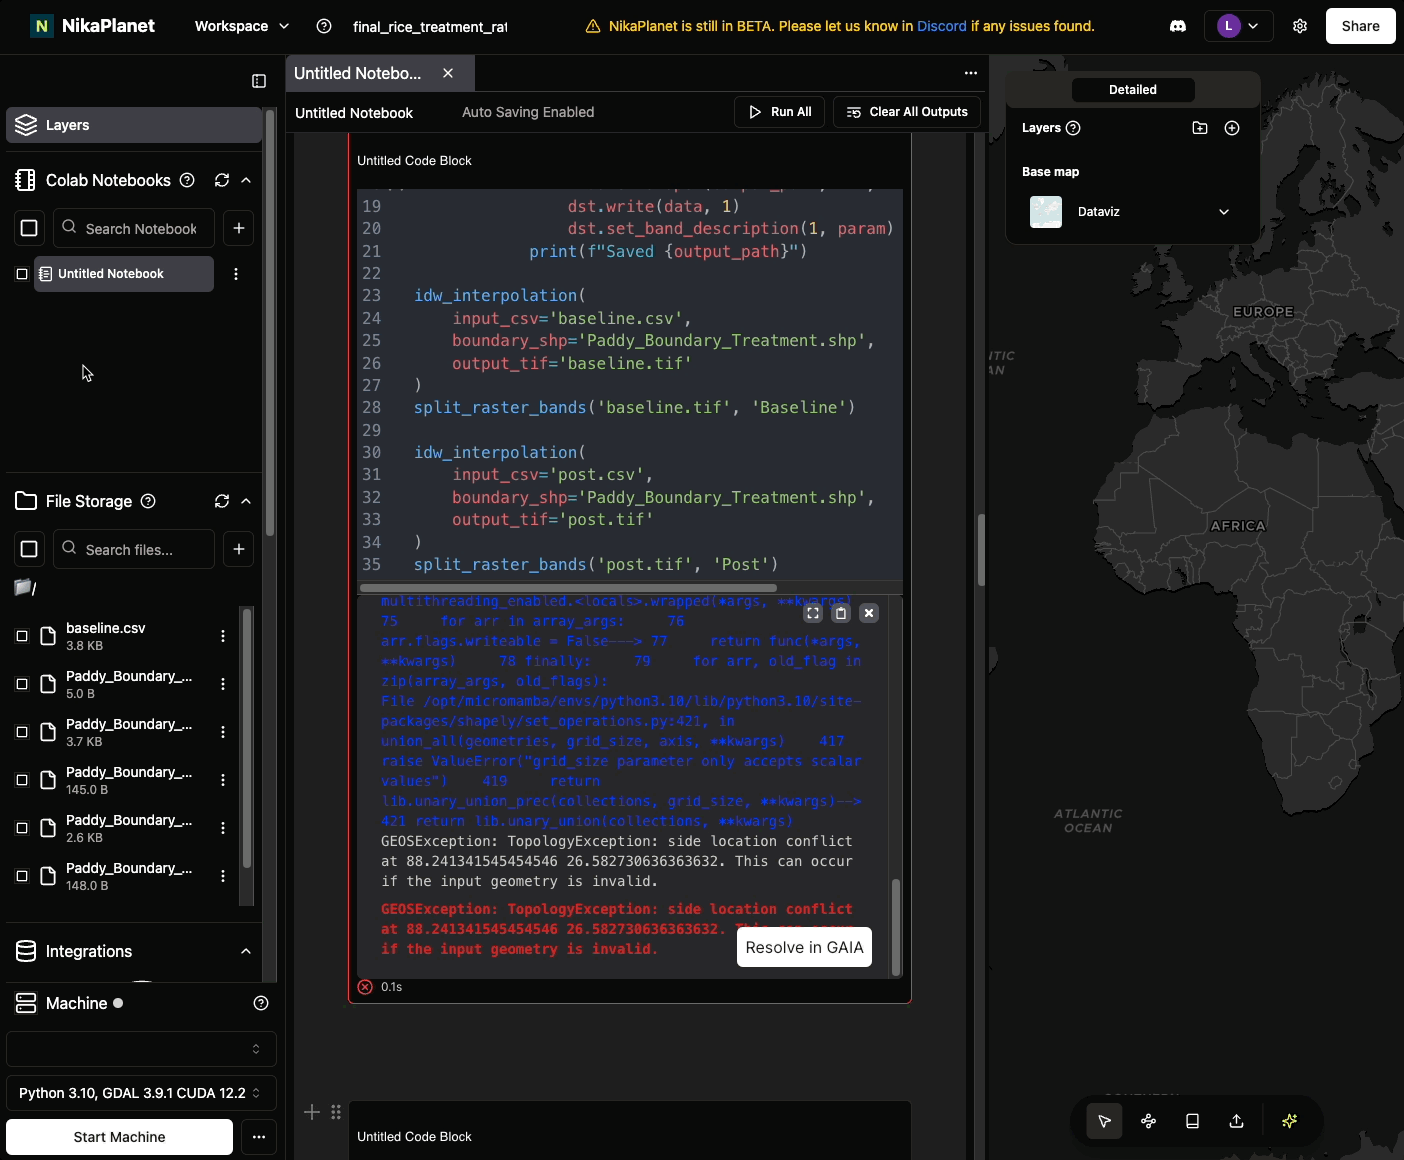Image resolution: width=1404 pixels, height=1160 pixels.
Task: Expand the error output to fullscreen
Action: (813, 612)
